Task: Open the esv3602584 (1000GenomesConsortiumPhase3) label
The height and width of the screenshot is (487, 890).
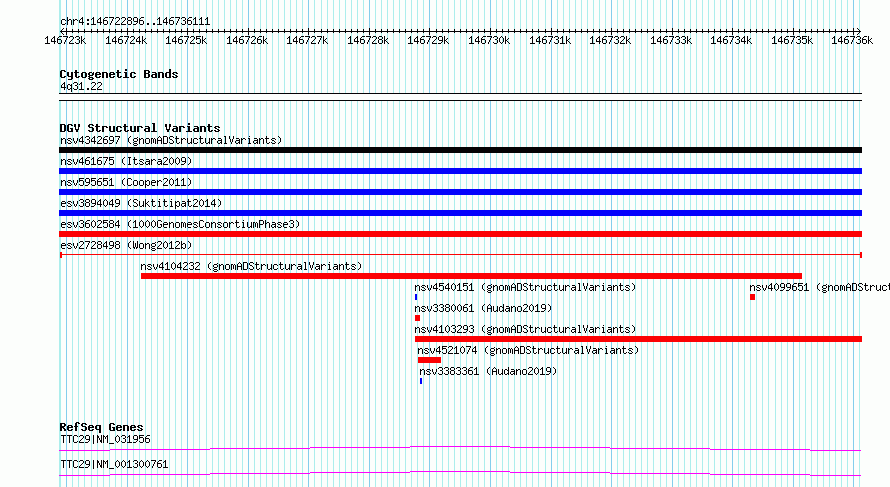Action: pyautogui.click(x=180, y=224)
